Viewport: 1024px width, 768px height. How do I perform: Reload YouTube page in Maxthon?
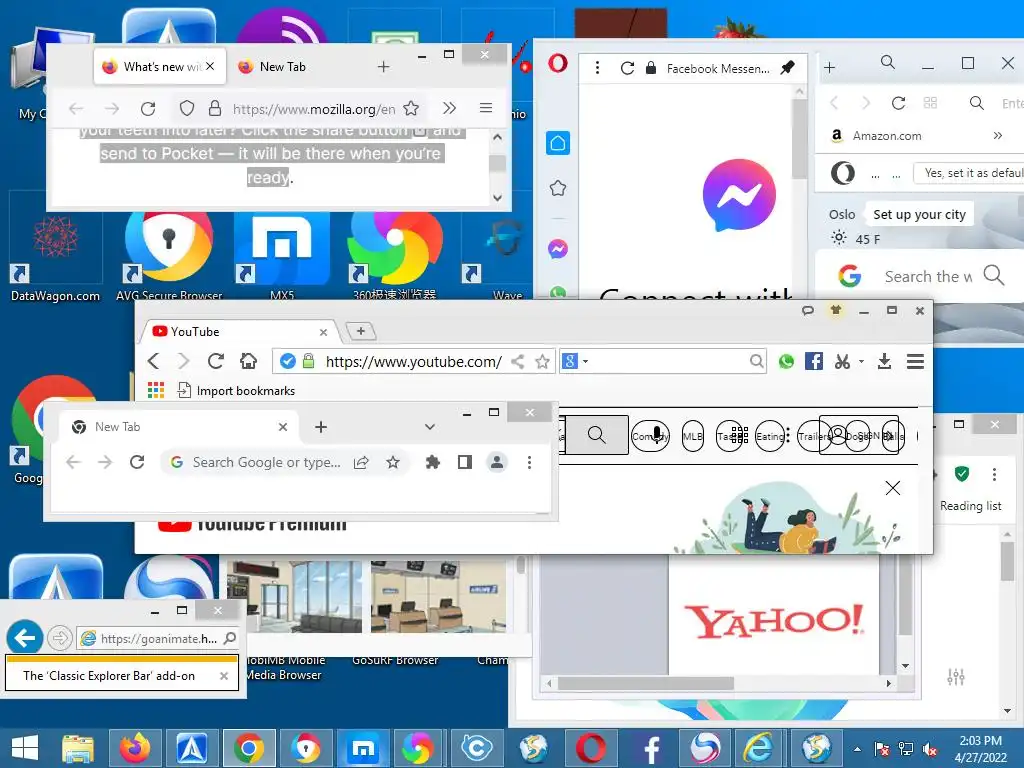(216, 360)
